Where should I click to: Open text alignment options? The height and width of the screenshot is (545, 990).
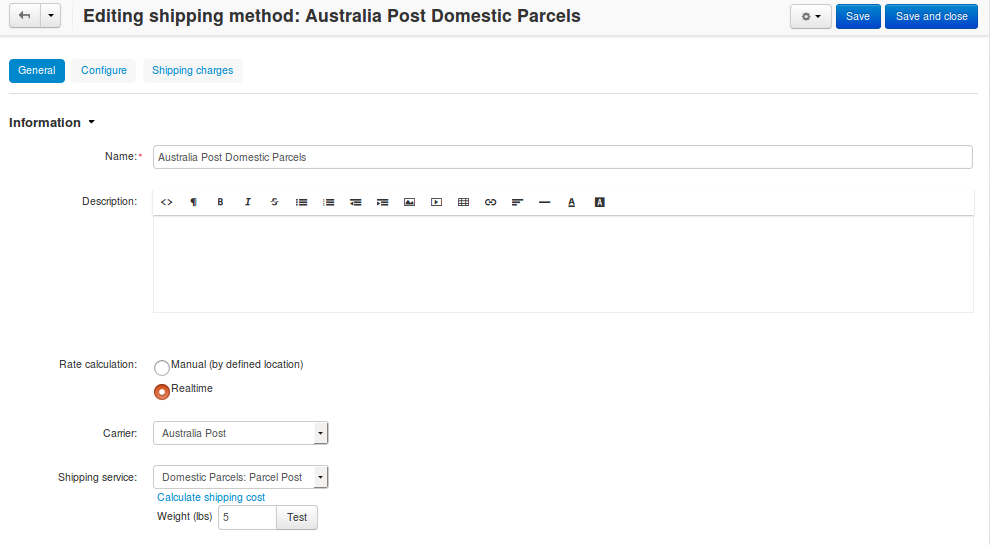pyautogui.click(x=518, y=202)
